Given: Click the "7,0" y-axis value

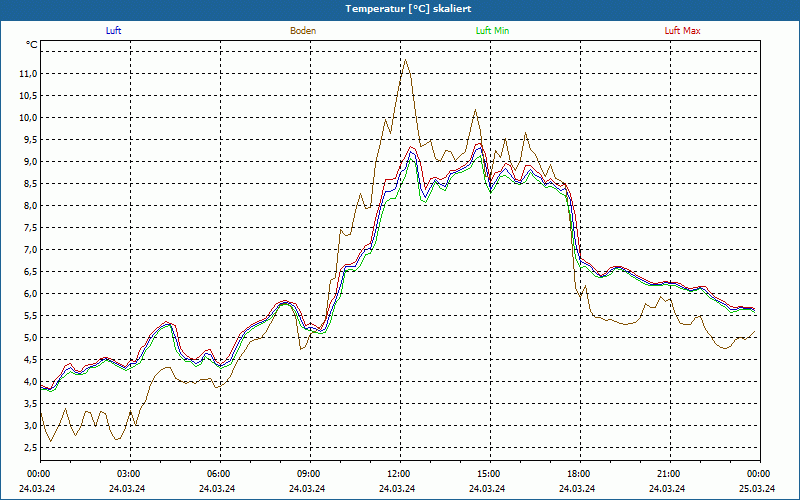Looking at the screenshot, I should point(31,249).
